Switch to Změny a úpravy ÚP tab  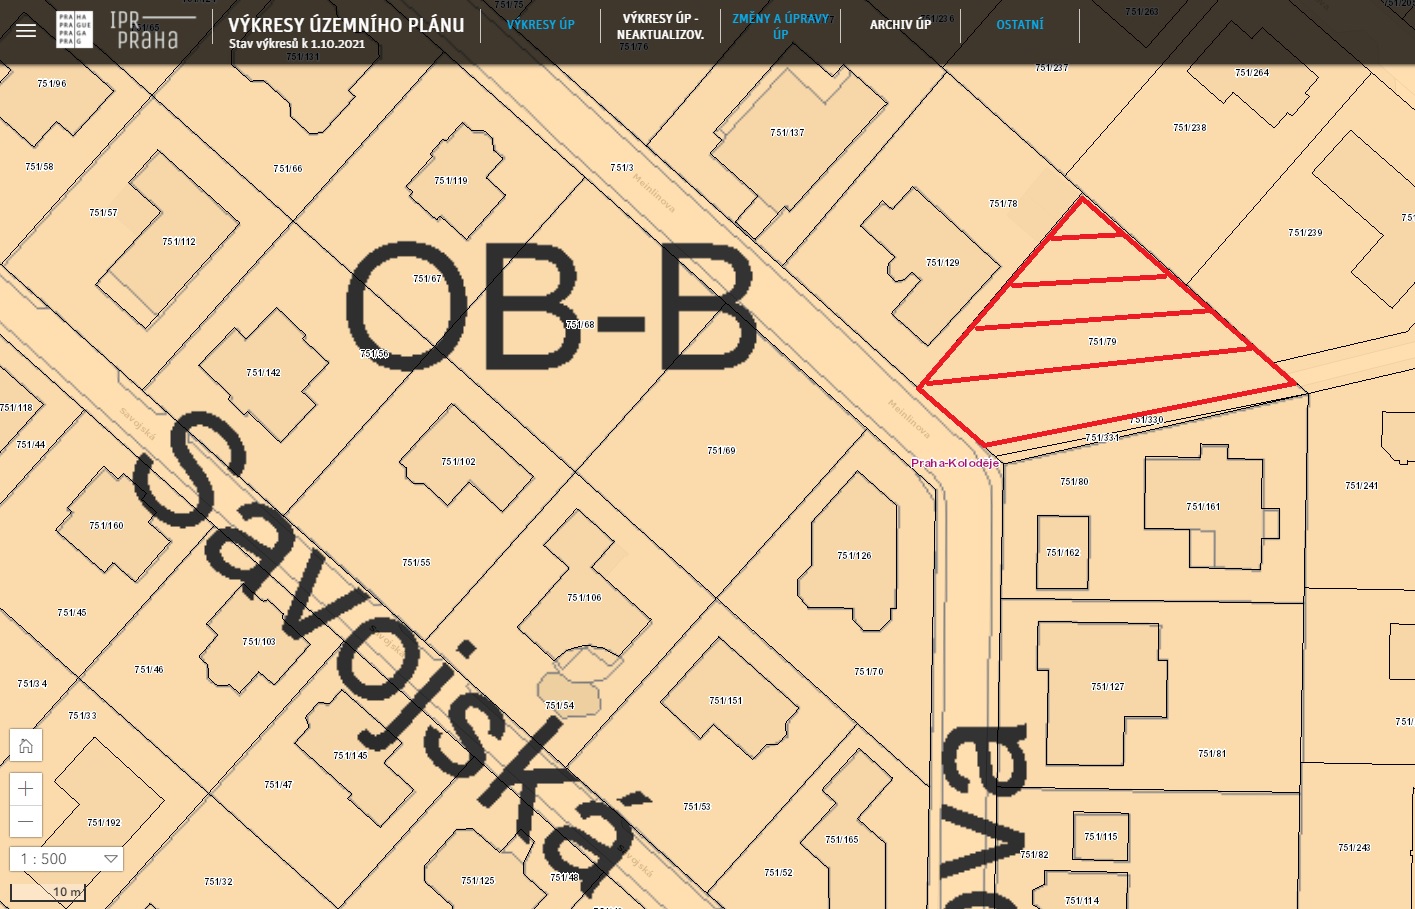pyautogui.click(x=780, y=27)
